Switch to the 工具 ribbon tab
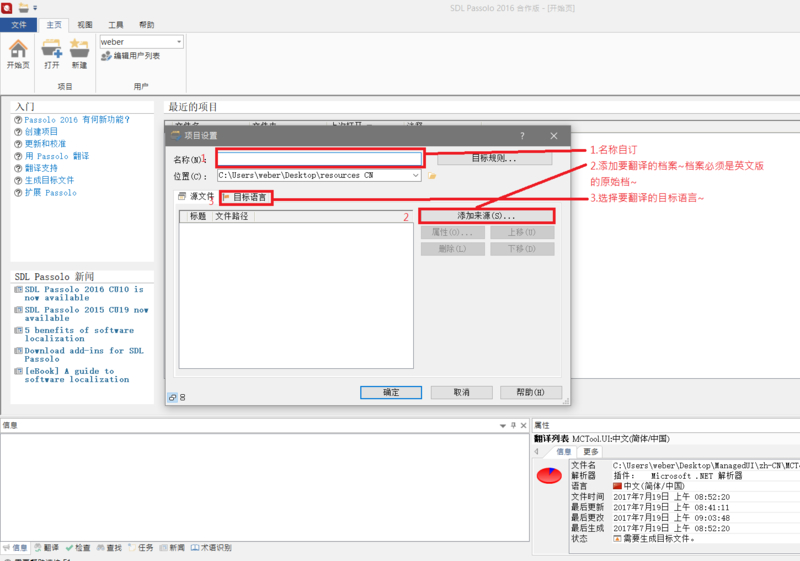 pos(116,24)
